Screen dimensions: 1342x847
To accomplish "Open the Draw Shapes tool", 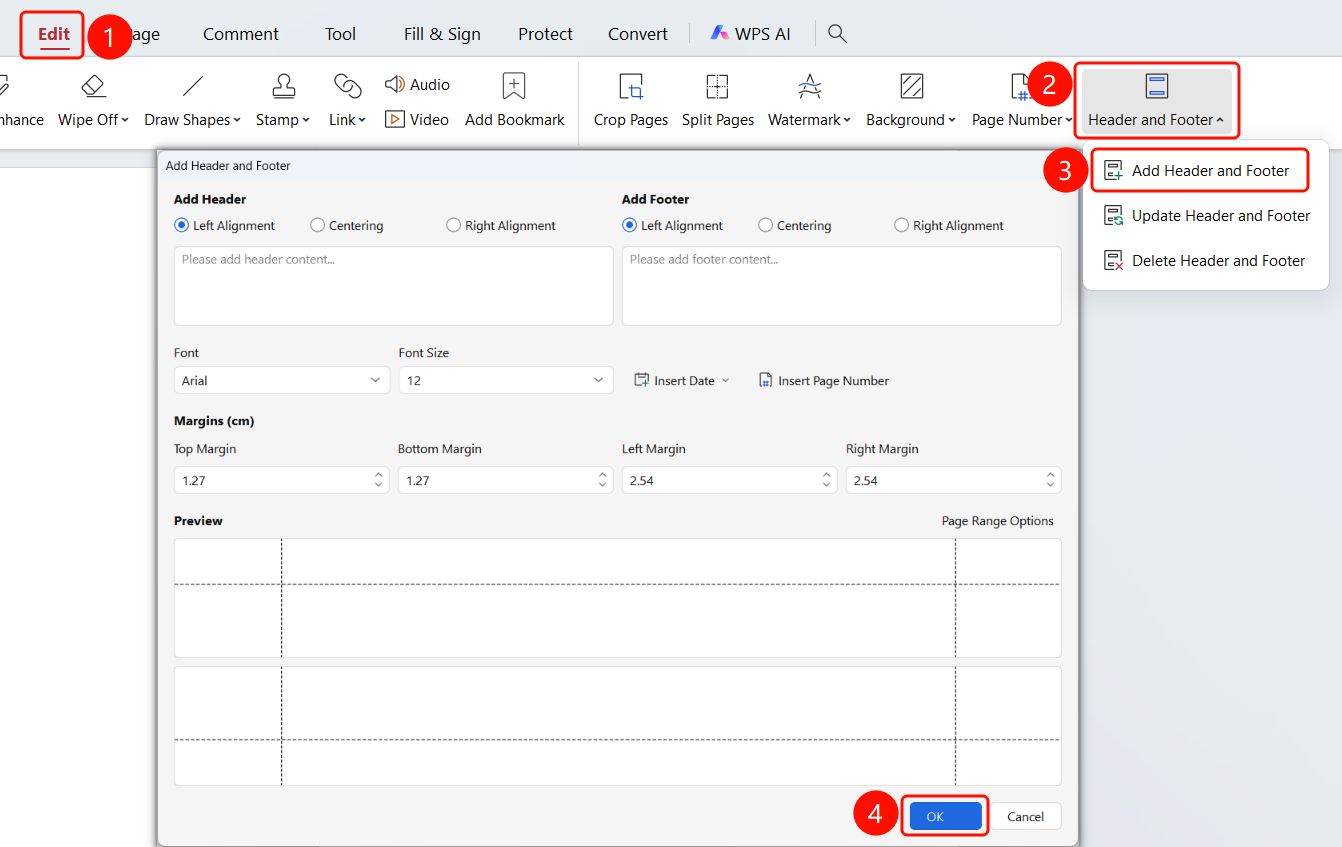I will 193,100.
